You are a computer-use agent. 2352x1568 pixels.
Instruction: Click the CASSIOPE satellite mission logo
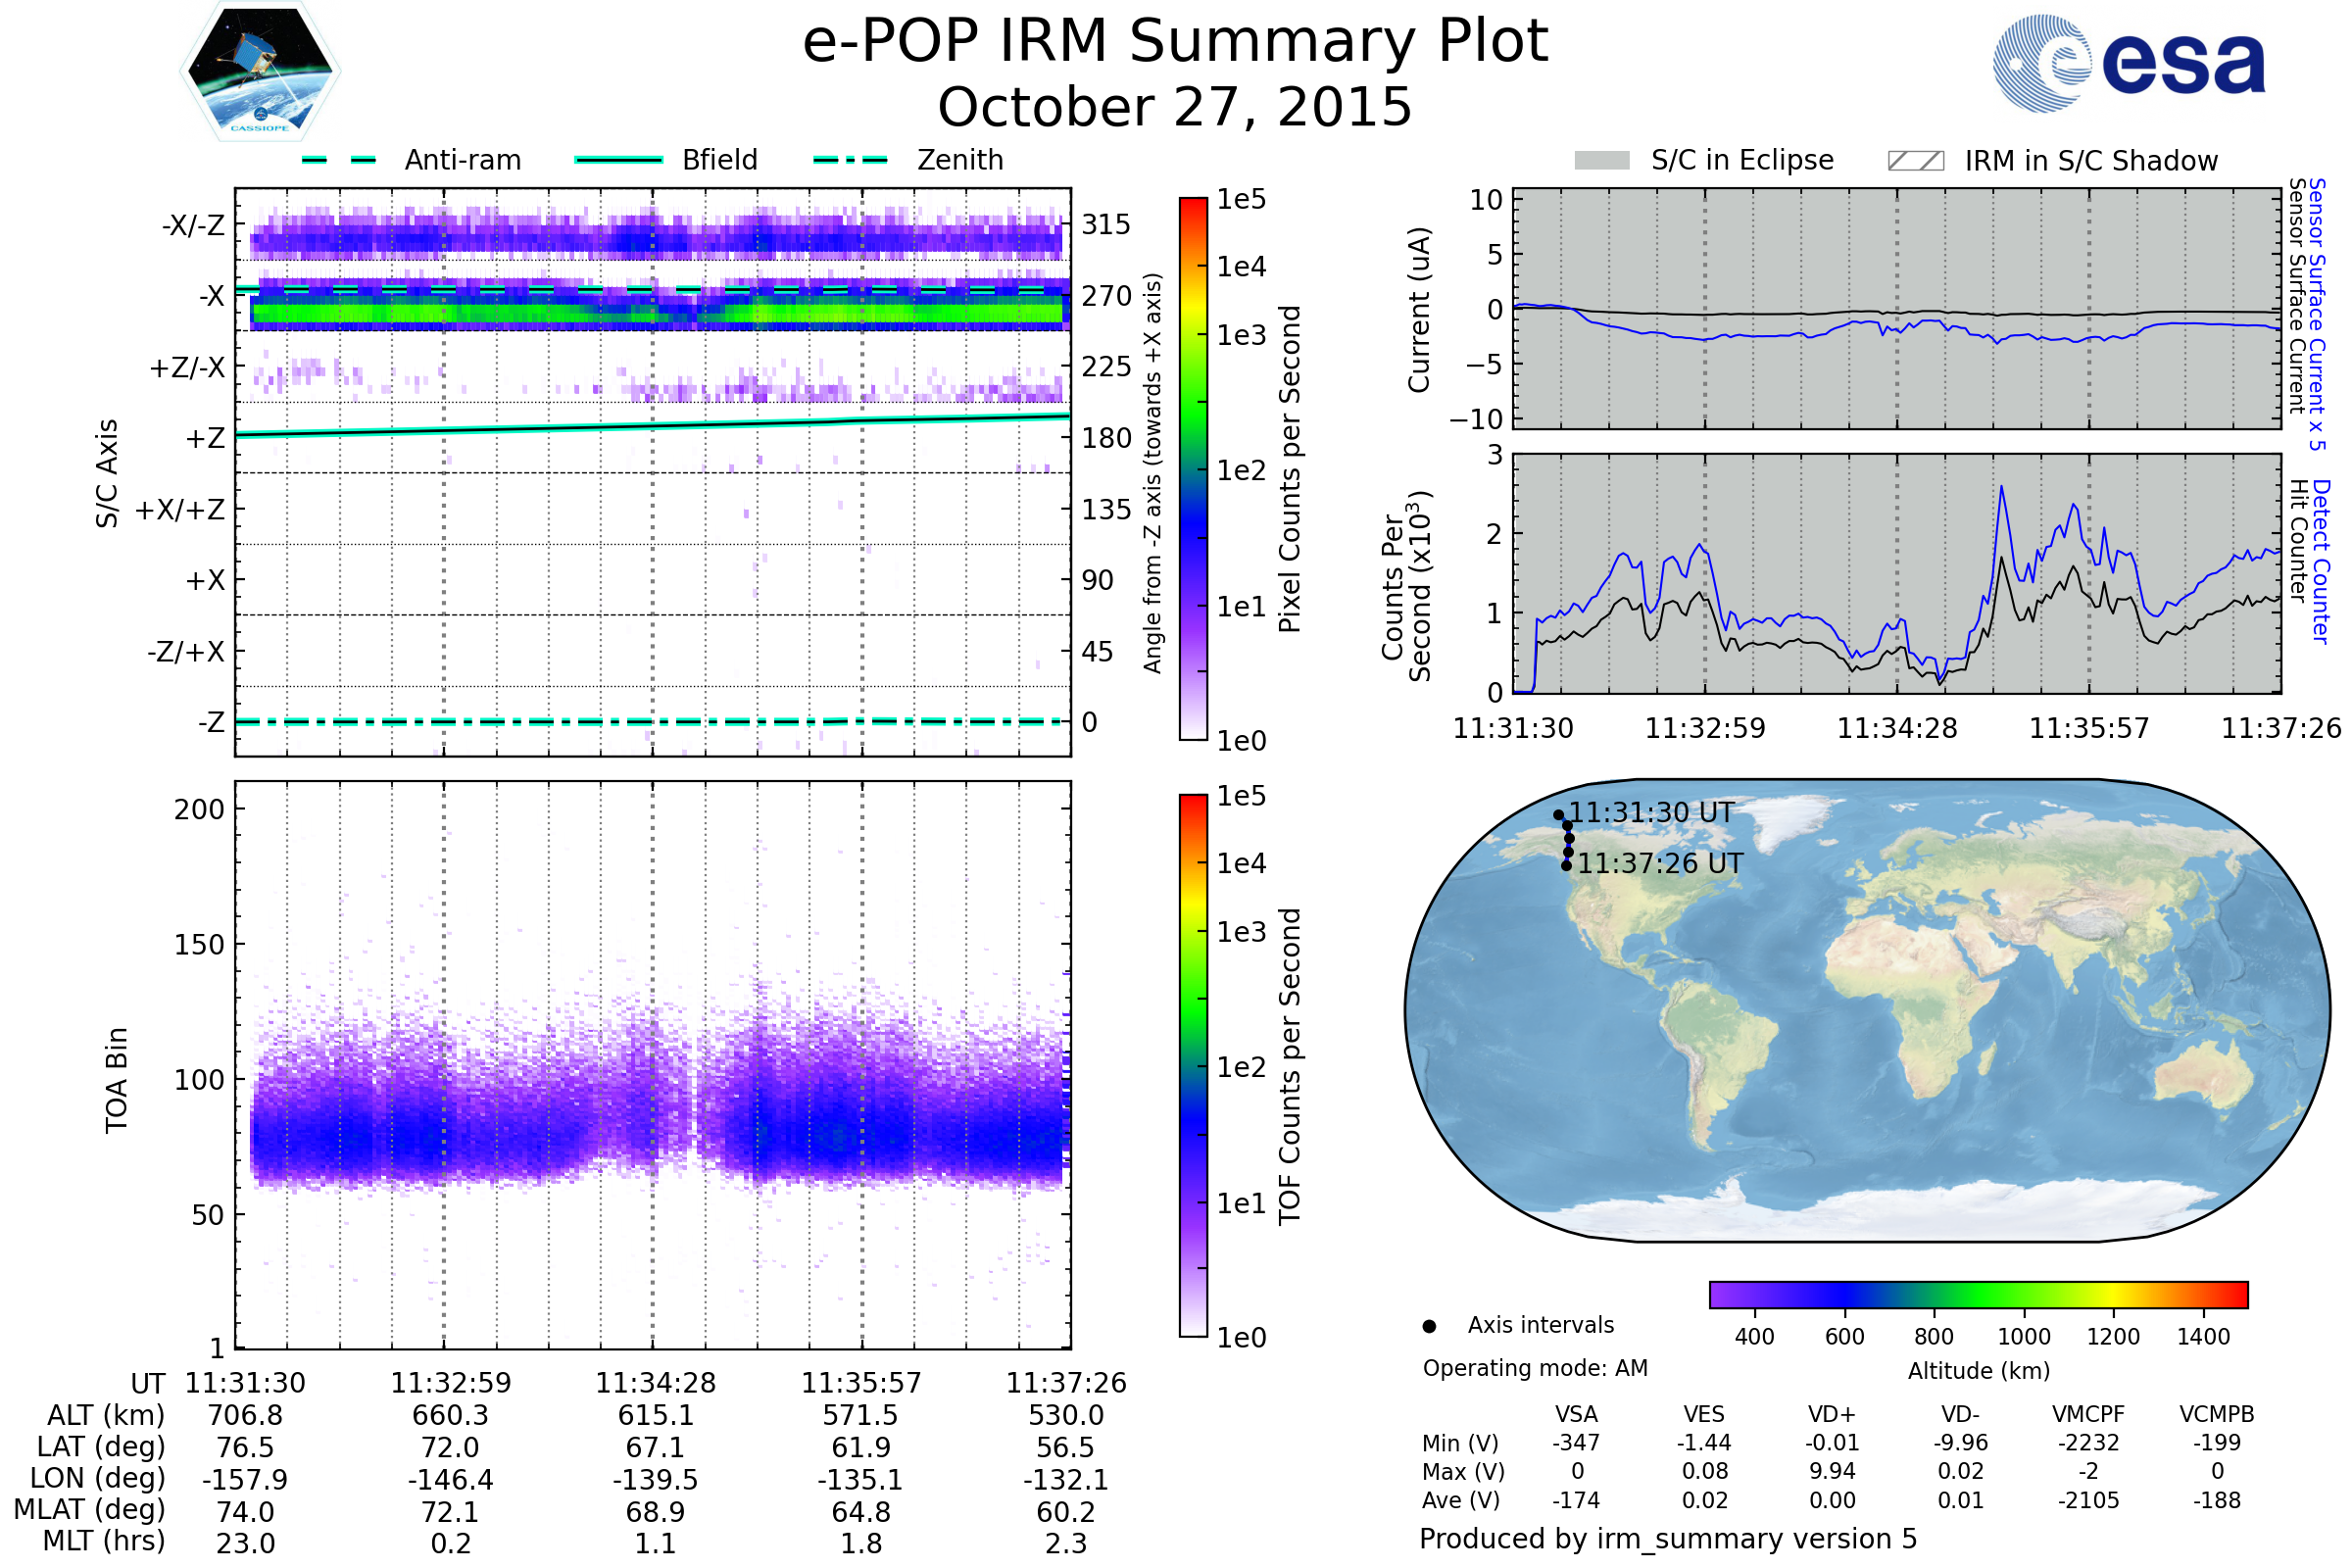coord(260,72)
